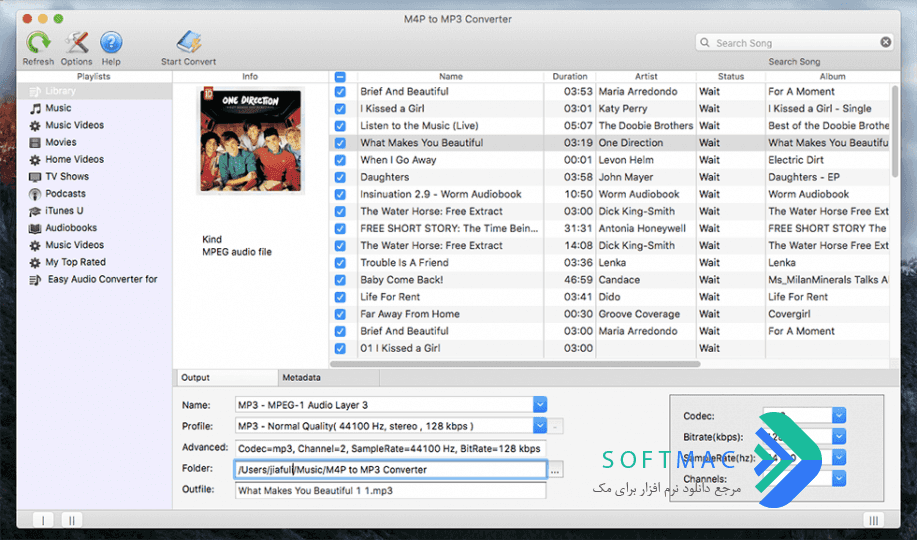Clear the Search Song field
This screenshot has width=917, height=540.
[x=885, y=42]
